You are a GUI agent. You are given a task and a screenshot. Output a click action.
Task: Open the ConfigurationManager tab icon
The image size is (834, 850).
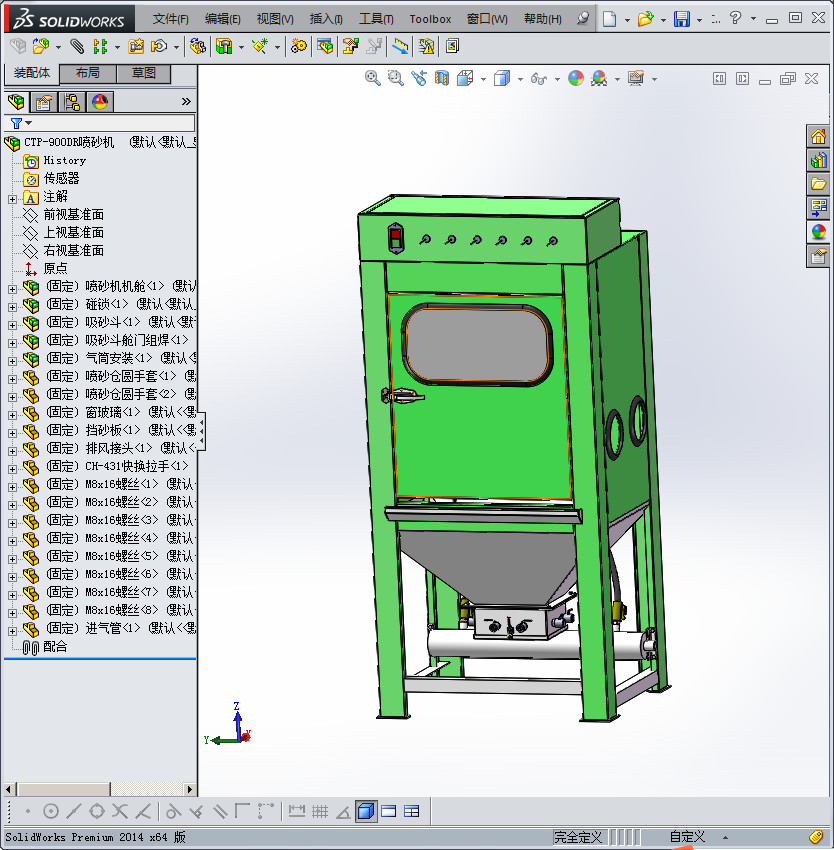[72, 101]
